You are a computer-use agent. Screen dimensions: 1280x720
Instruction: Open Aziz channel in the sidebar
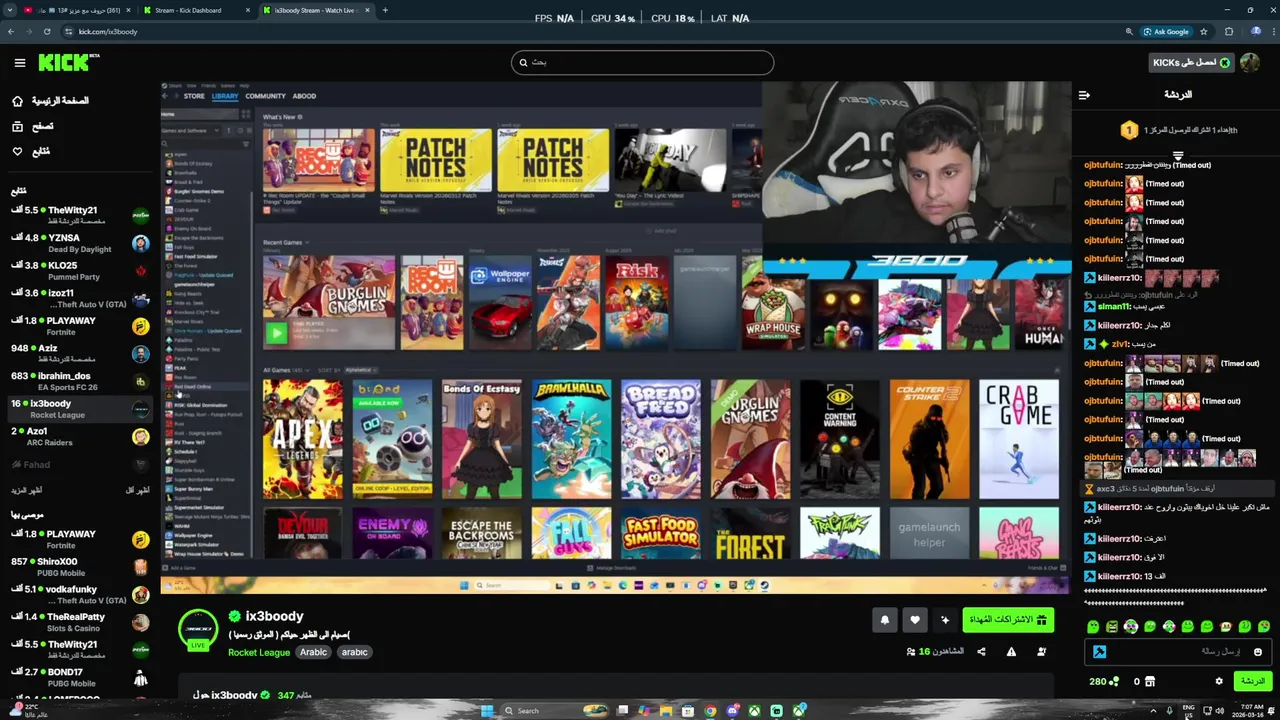pos(80,353)
